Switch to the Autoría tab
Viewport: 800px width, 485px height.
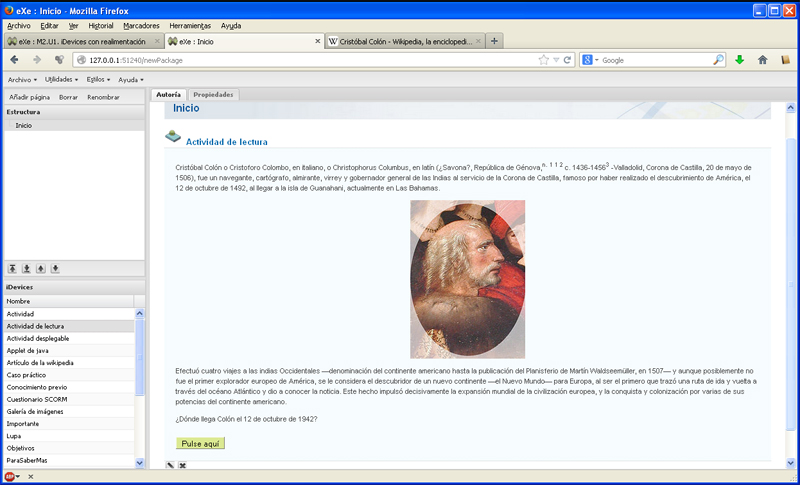click(x=168, y=95)
